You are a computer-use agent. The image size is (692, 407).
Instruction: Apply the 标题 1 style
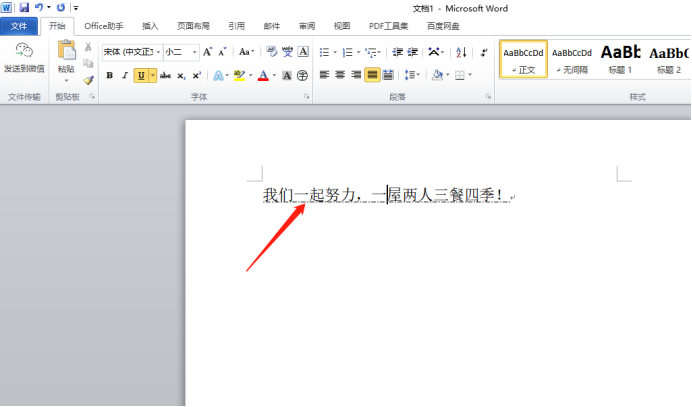click(x=620, y=59)
